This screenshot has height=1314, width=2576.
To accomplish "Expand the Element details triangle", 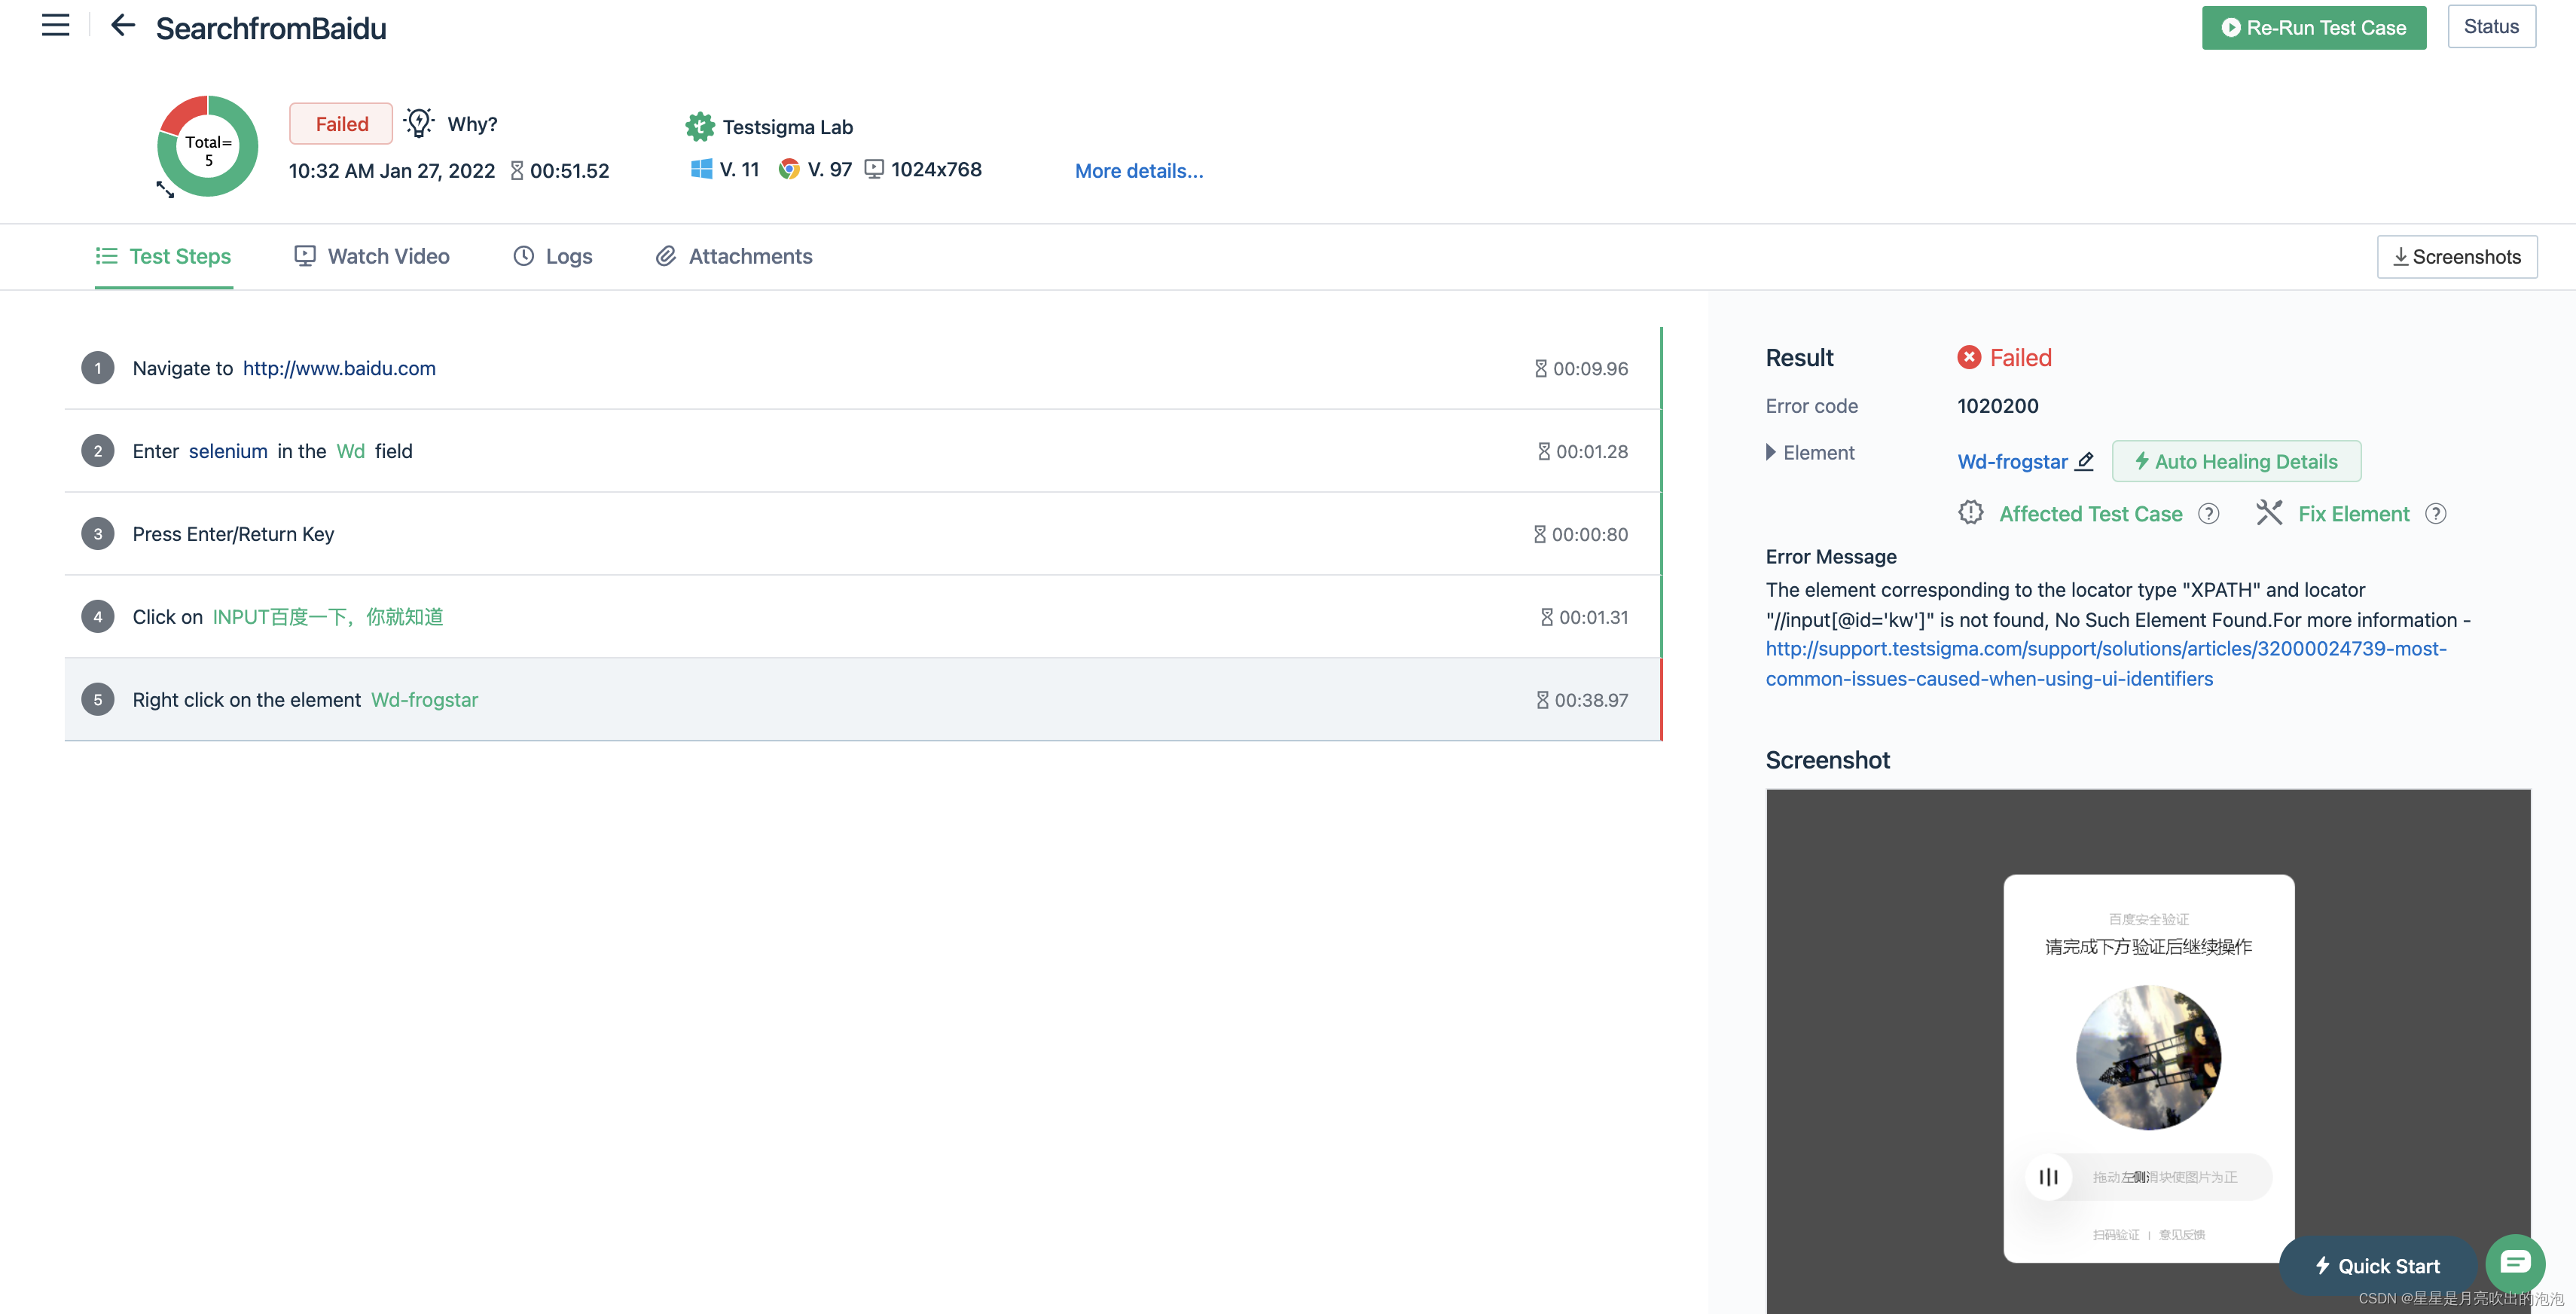I will click(x=1771, y=452).
